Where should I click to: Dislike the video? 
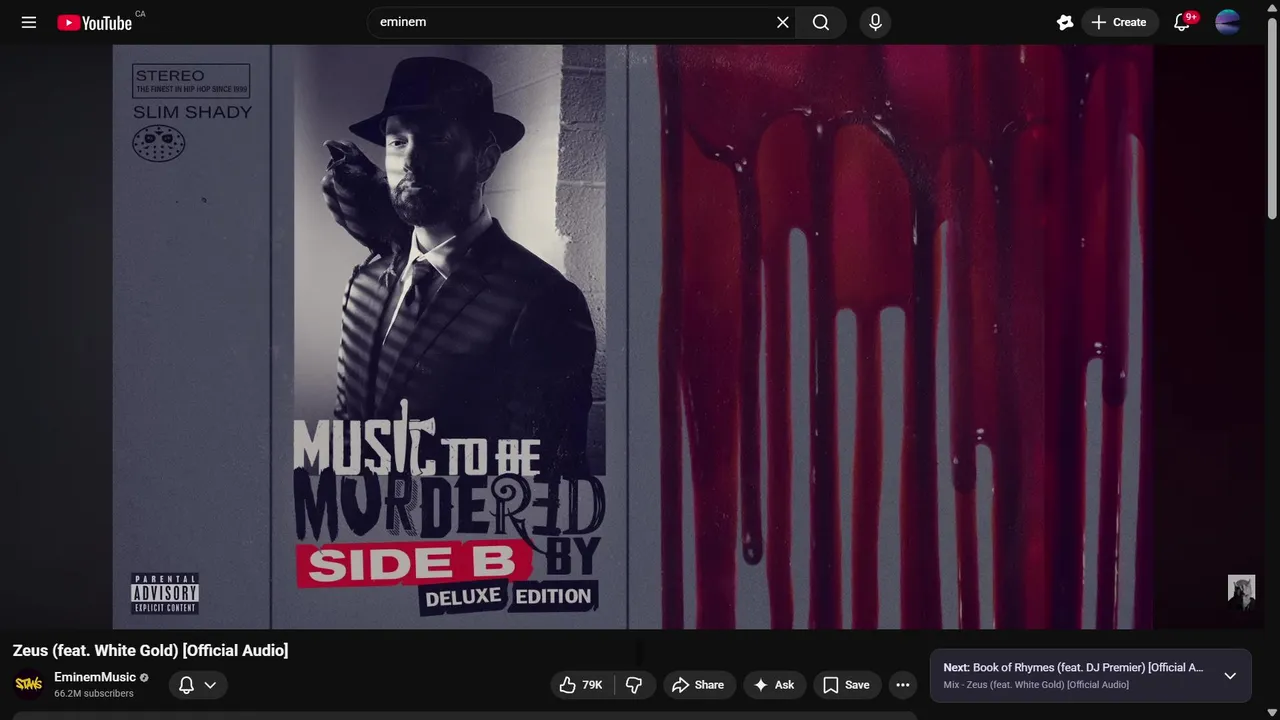pyautogui.click(x=634, y=685)
